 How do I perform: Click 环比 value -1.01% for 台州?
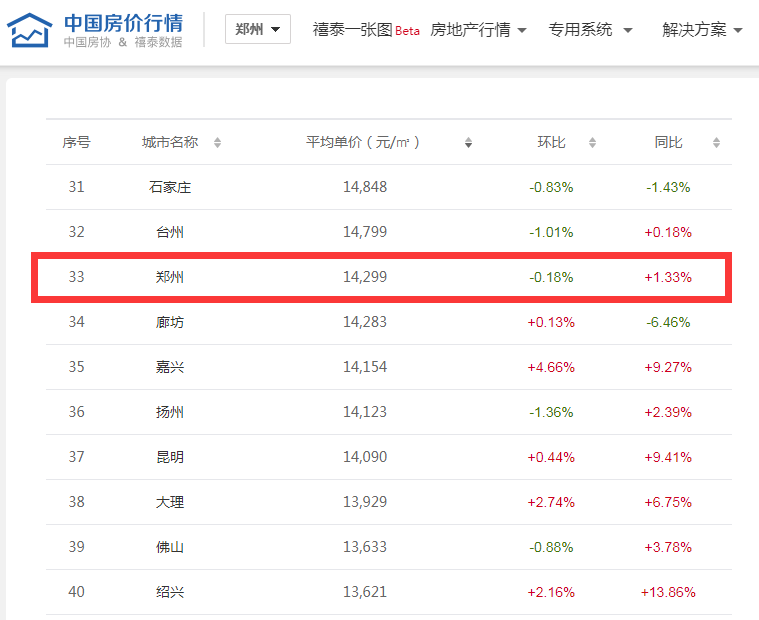click(551, 232)
